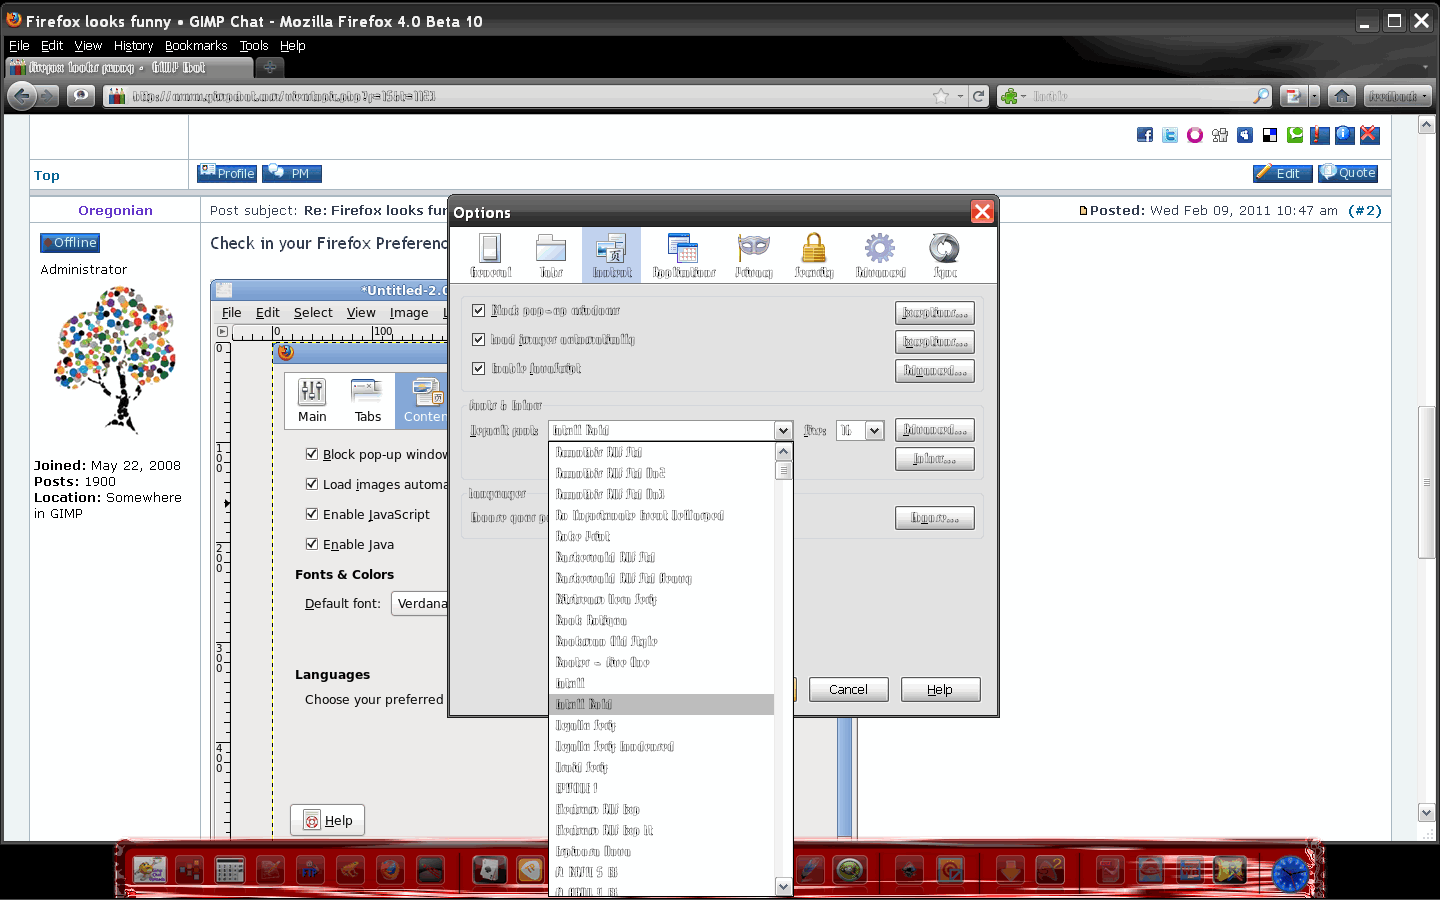Image resolution: width=1440 pixels, height=900 pixels.
Task: Open Exceptions for loading images
Action: point(935,342)
